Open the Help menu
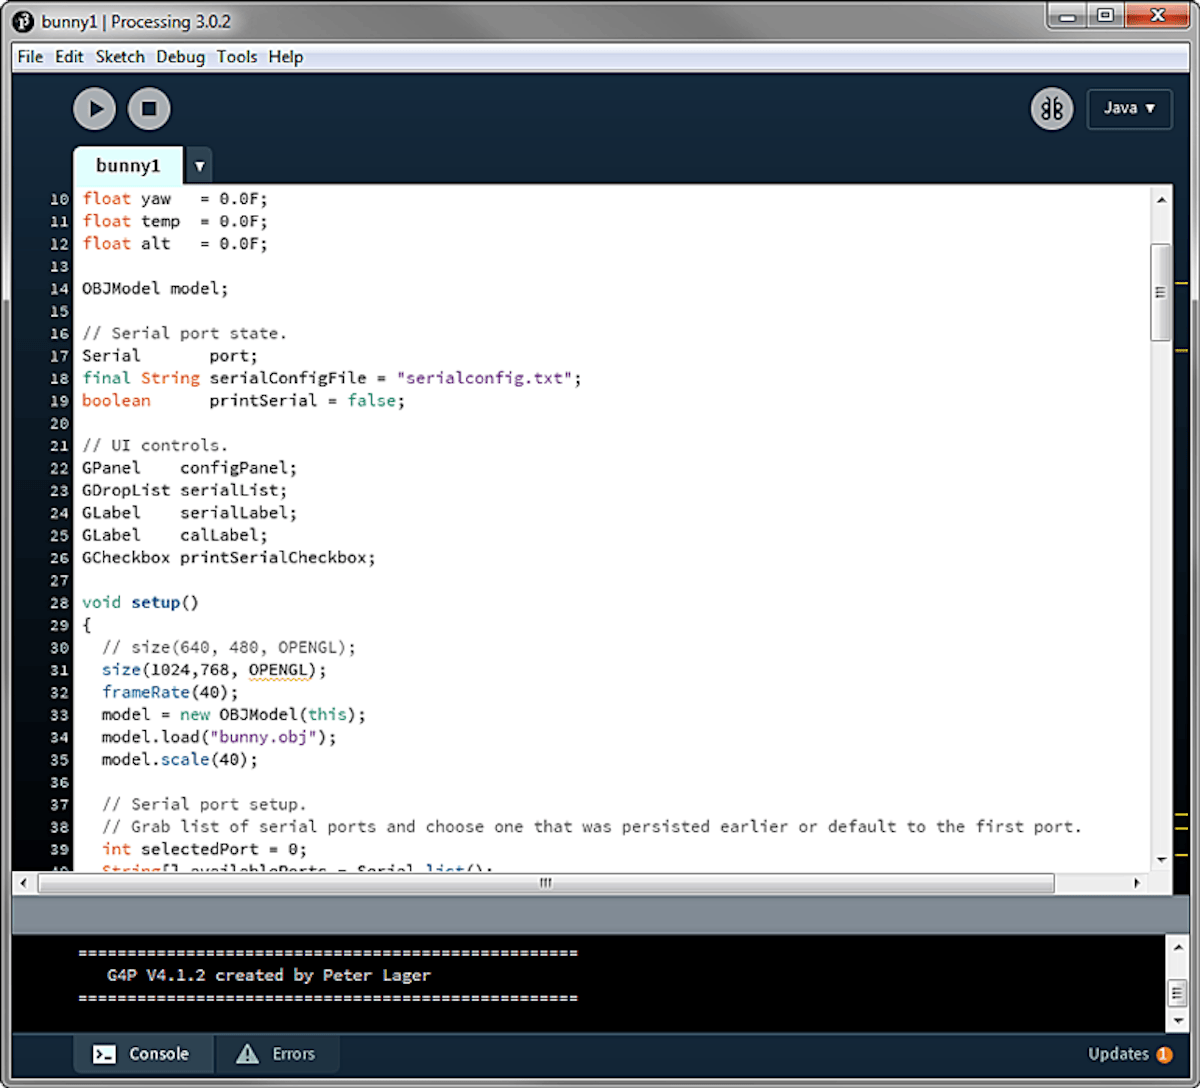Image resolution: width=1200 pixels, height=1088 pixels. coord(286,57)
